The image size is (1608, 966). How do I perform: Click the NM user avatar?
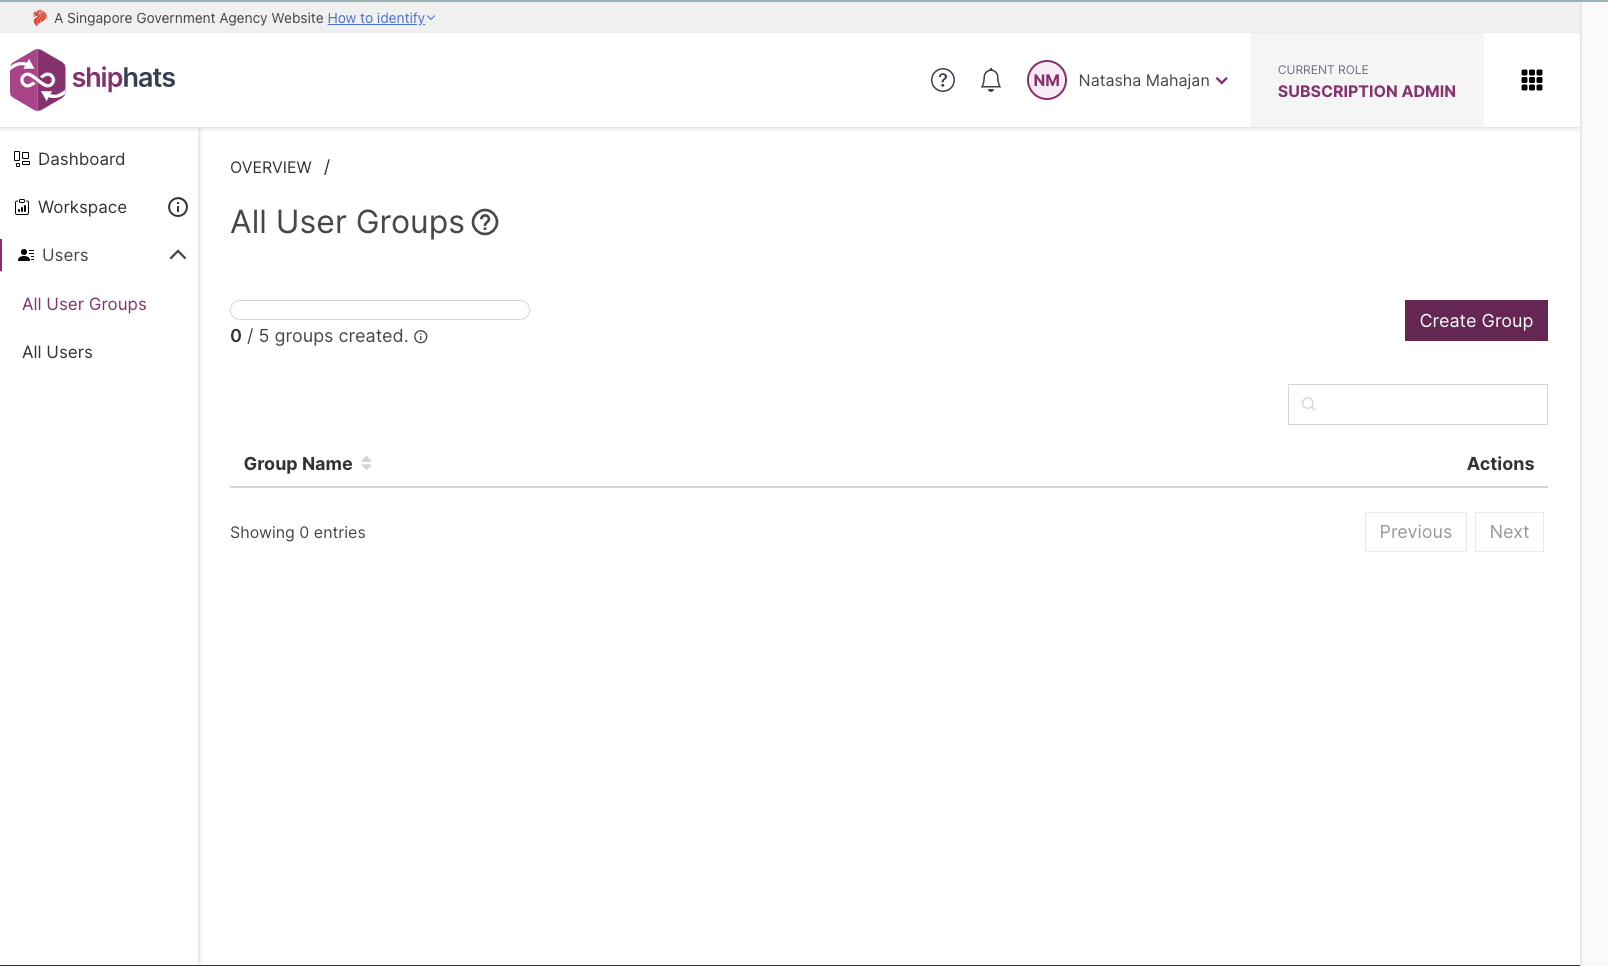coord(1046,80)
